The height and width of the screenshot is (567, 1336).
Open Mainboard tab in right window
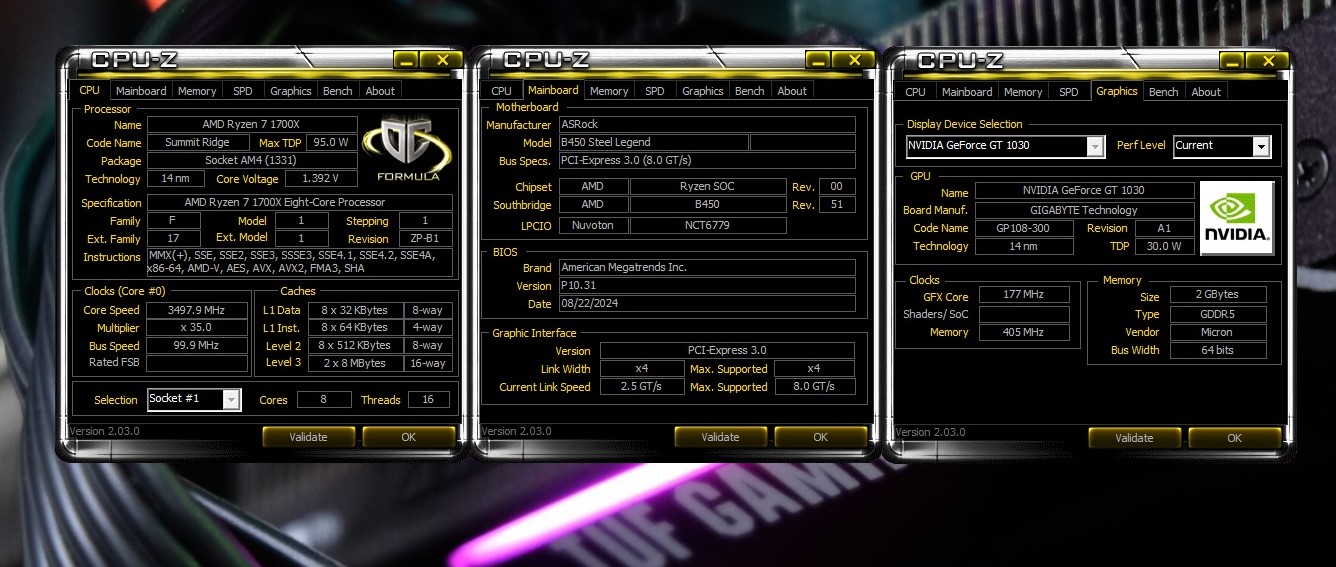coord(967,92)
